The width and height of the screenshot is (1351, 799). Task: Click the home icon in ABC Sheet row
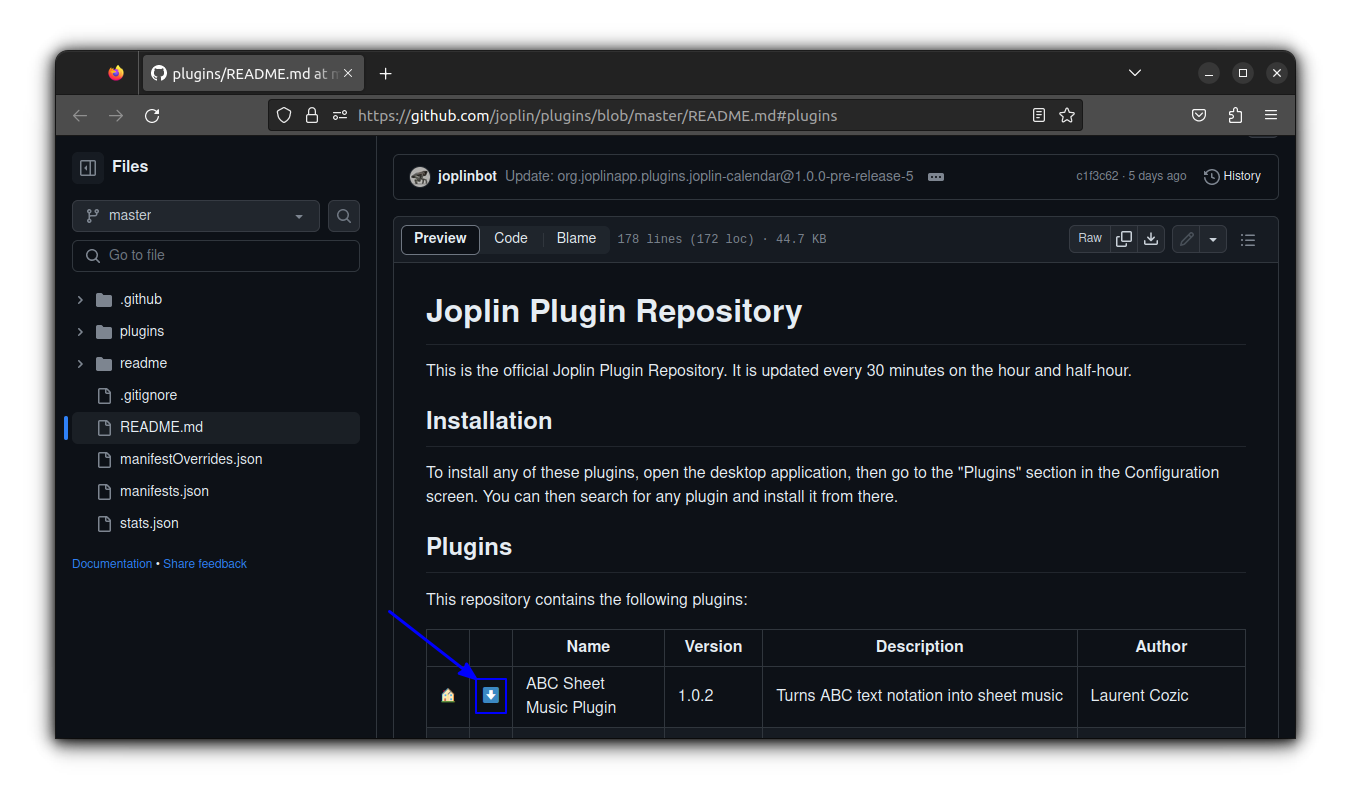[x=448, y=696]
